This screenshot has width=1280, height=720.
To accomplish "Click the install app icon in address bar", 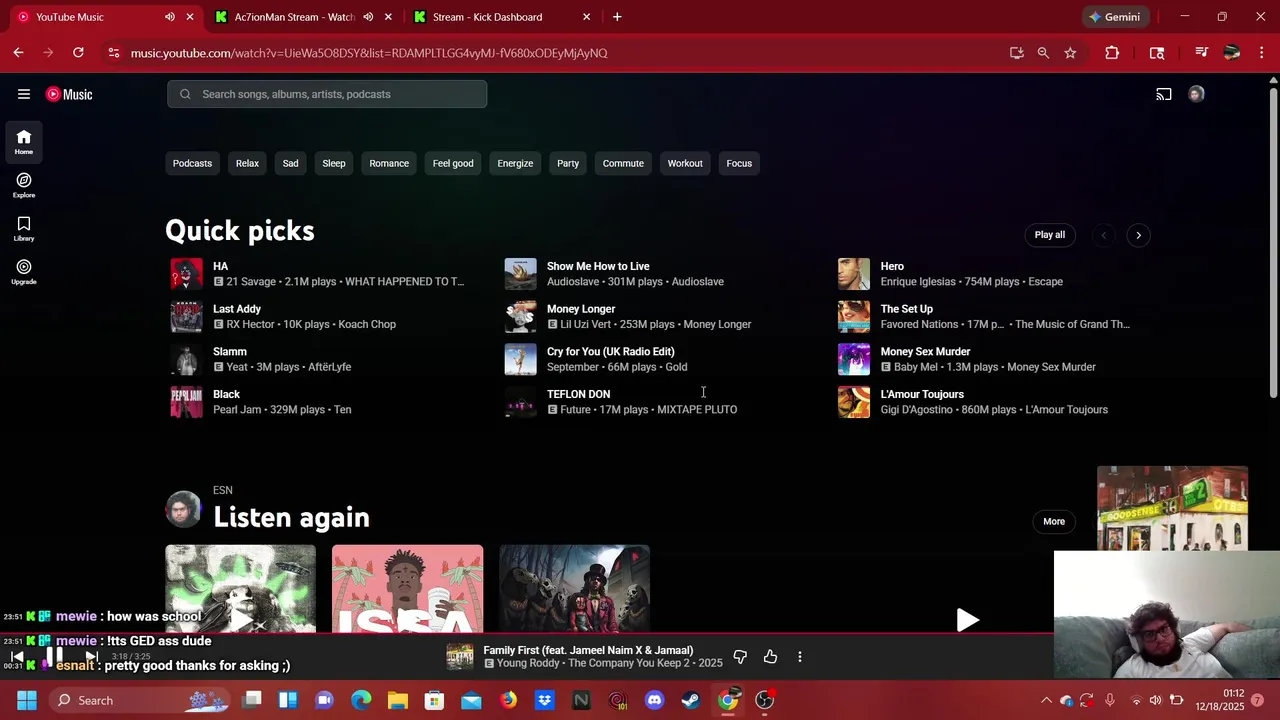I will click(x=1017, y=53).
